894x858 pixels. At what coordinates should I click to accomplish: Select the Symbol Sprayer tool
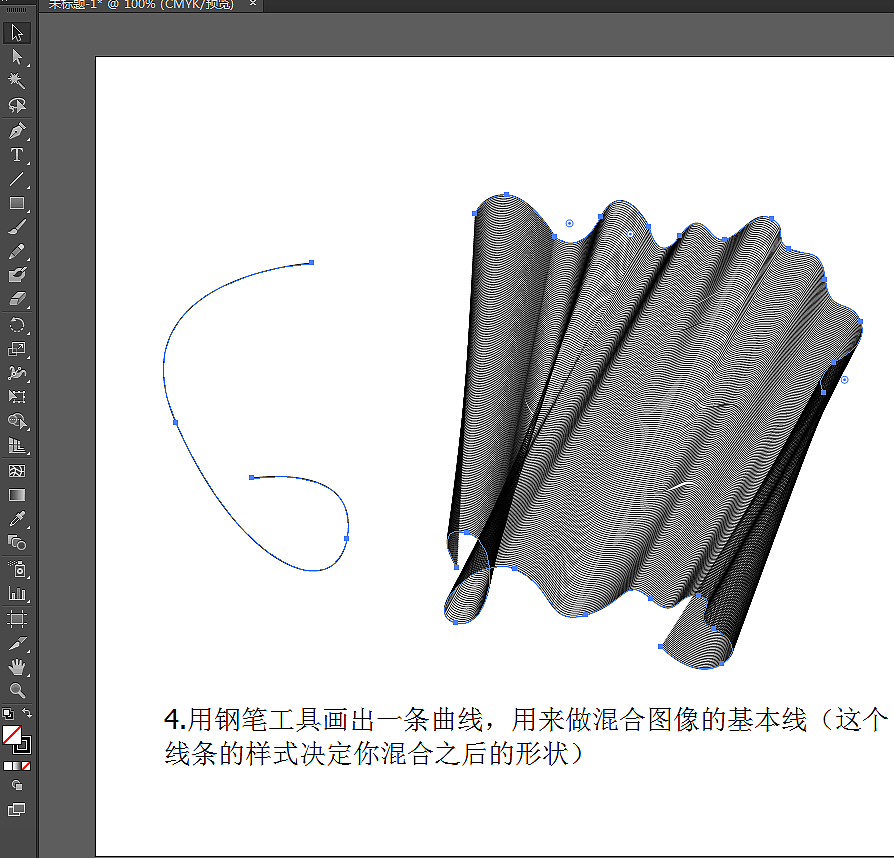(x=17, y=569)
